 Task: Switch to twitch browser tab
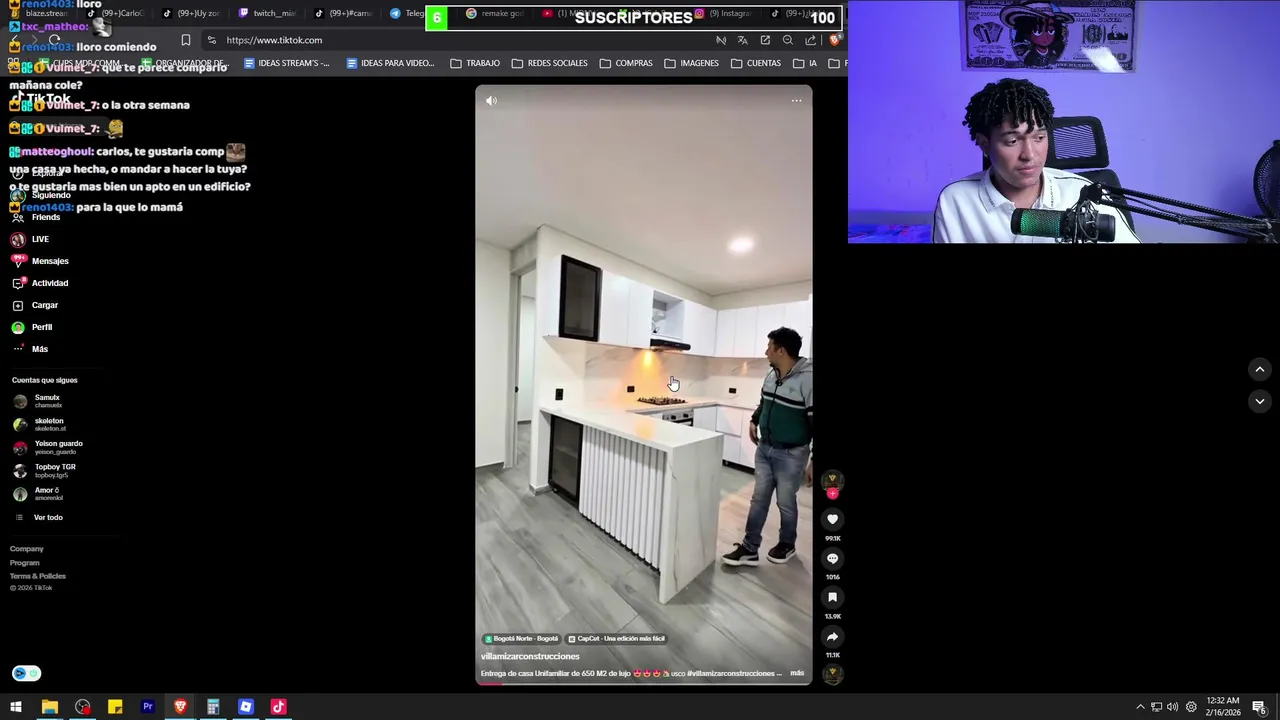pos(267,13)
